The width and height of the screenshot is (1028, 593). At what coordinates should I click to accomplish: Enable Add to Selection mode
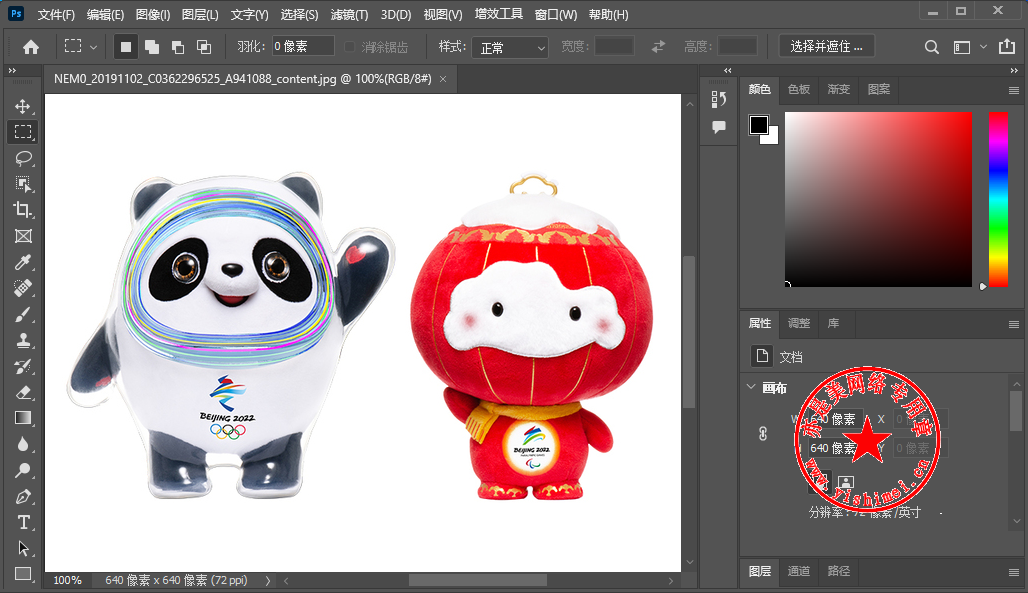(152, 47)
